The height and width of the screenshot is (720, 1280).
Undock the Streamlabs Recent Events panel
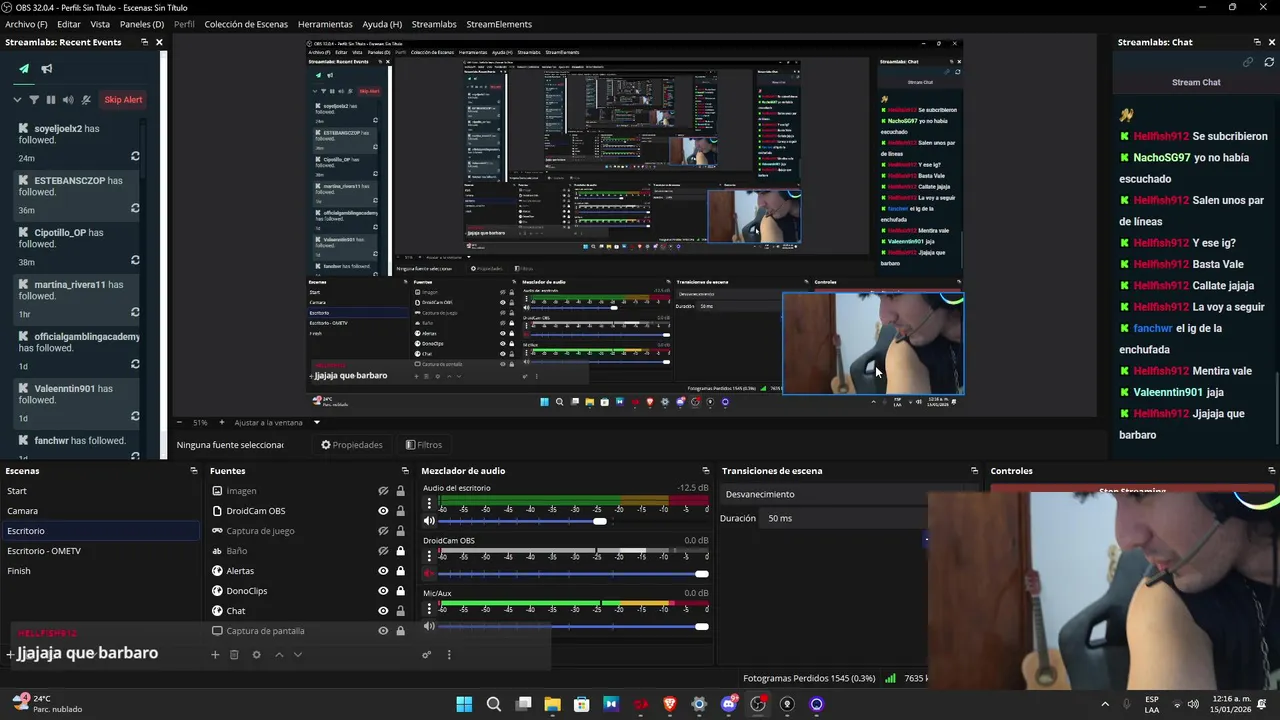click(144, 42)
